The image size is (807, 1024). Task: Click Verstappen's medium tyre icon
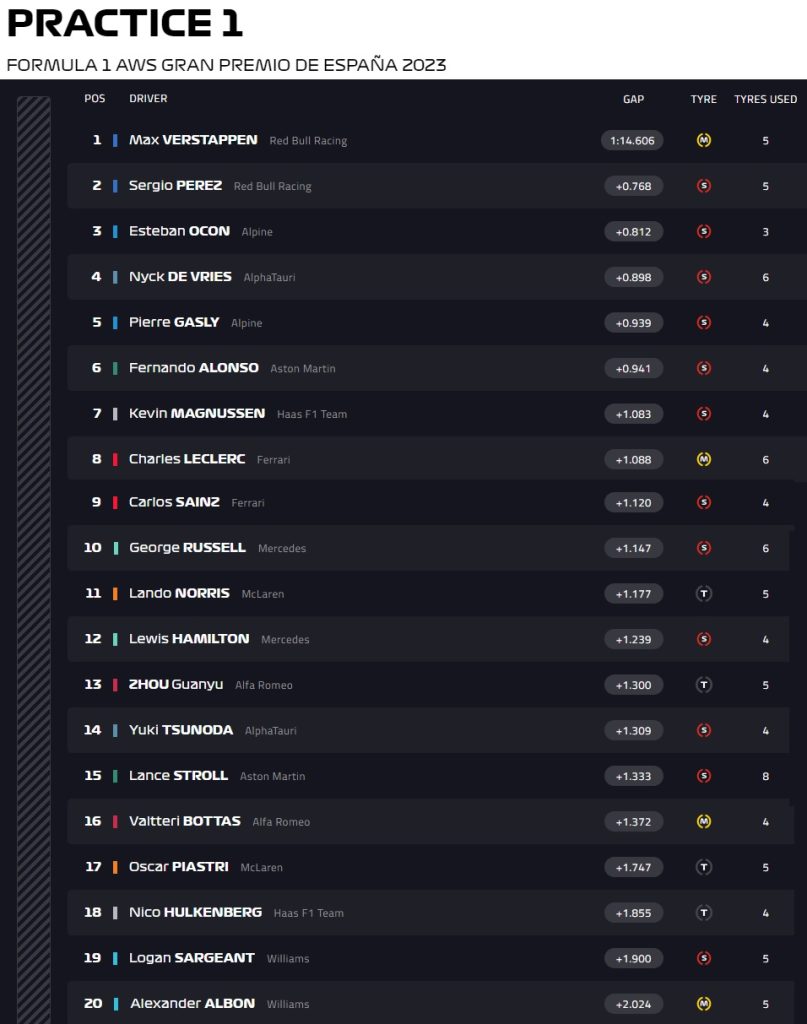click(704, 140)
